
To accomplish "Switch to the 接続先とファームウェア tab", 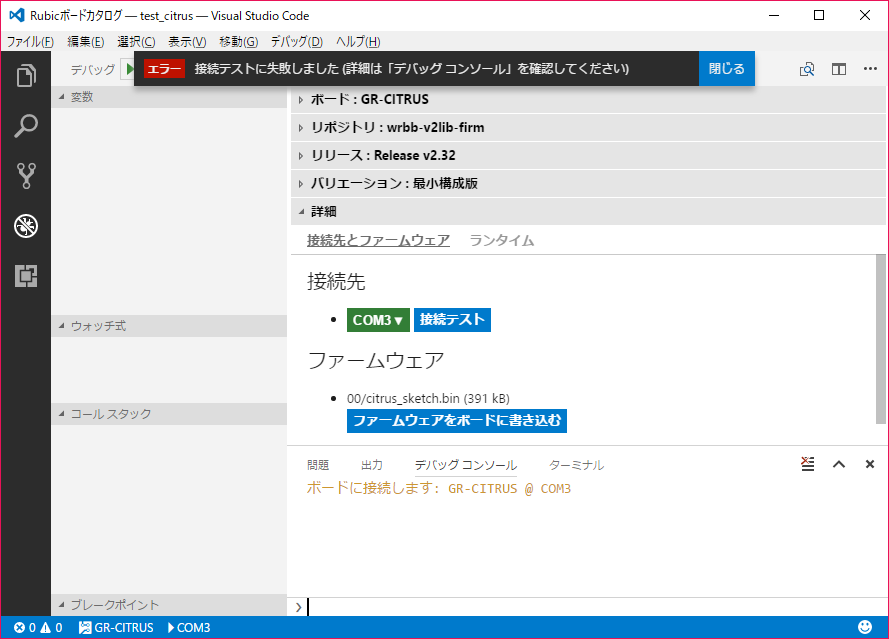I will [378, 240].
